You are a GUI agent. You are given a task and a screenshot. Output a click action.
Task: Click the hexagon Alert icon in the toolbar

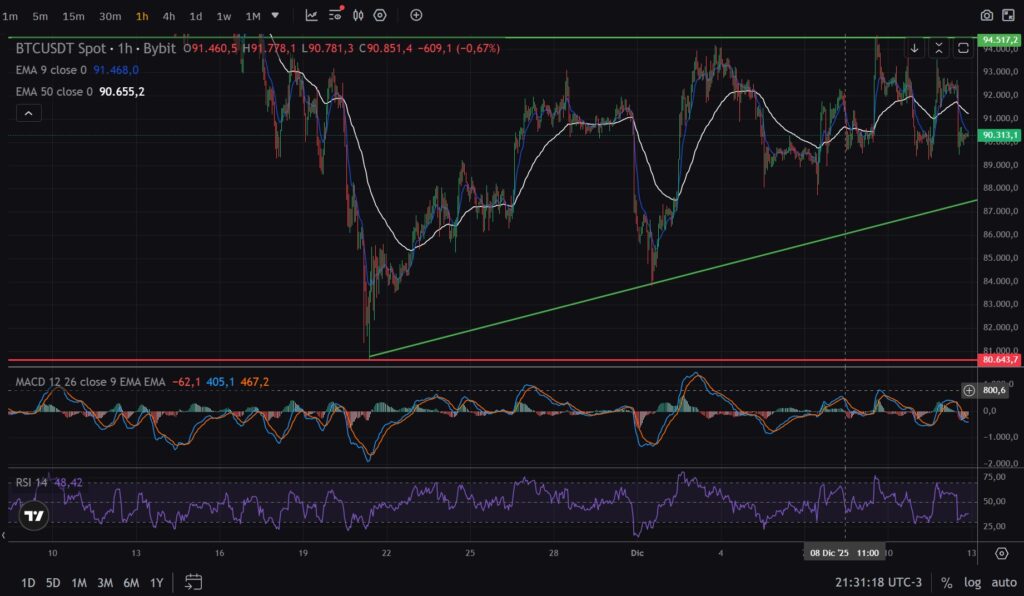pos(378,15)
